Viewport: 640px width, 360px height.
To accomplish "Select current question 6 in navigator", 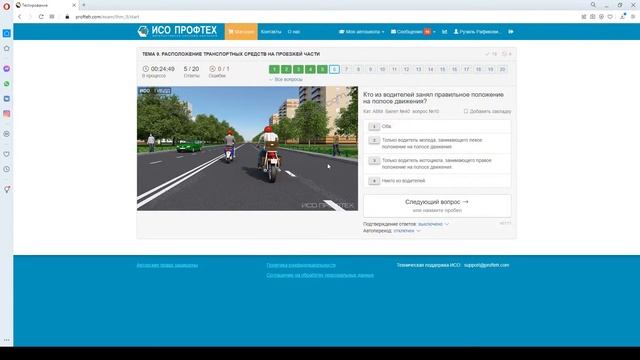I will coord(334,69).
